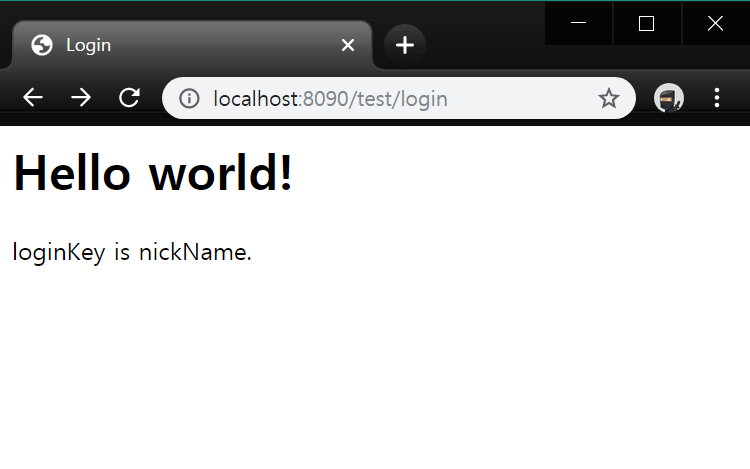Close the Login tab
This screenshot has height=469, width=750.
348,45
